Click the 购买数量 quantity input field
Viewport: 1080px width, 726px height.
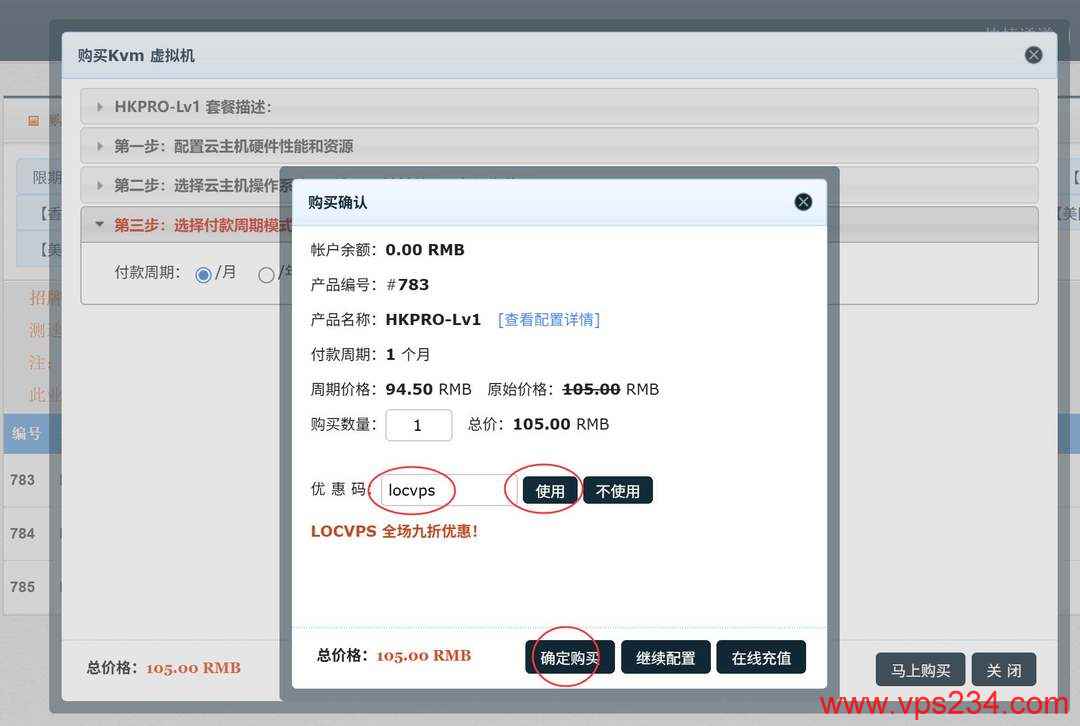419,424
